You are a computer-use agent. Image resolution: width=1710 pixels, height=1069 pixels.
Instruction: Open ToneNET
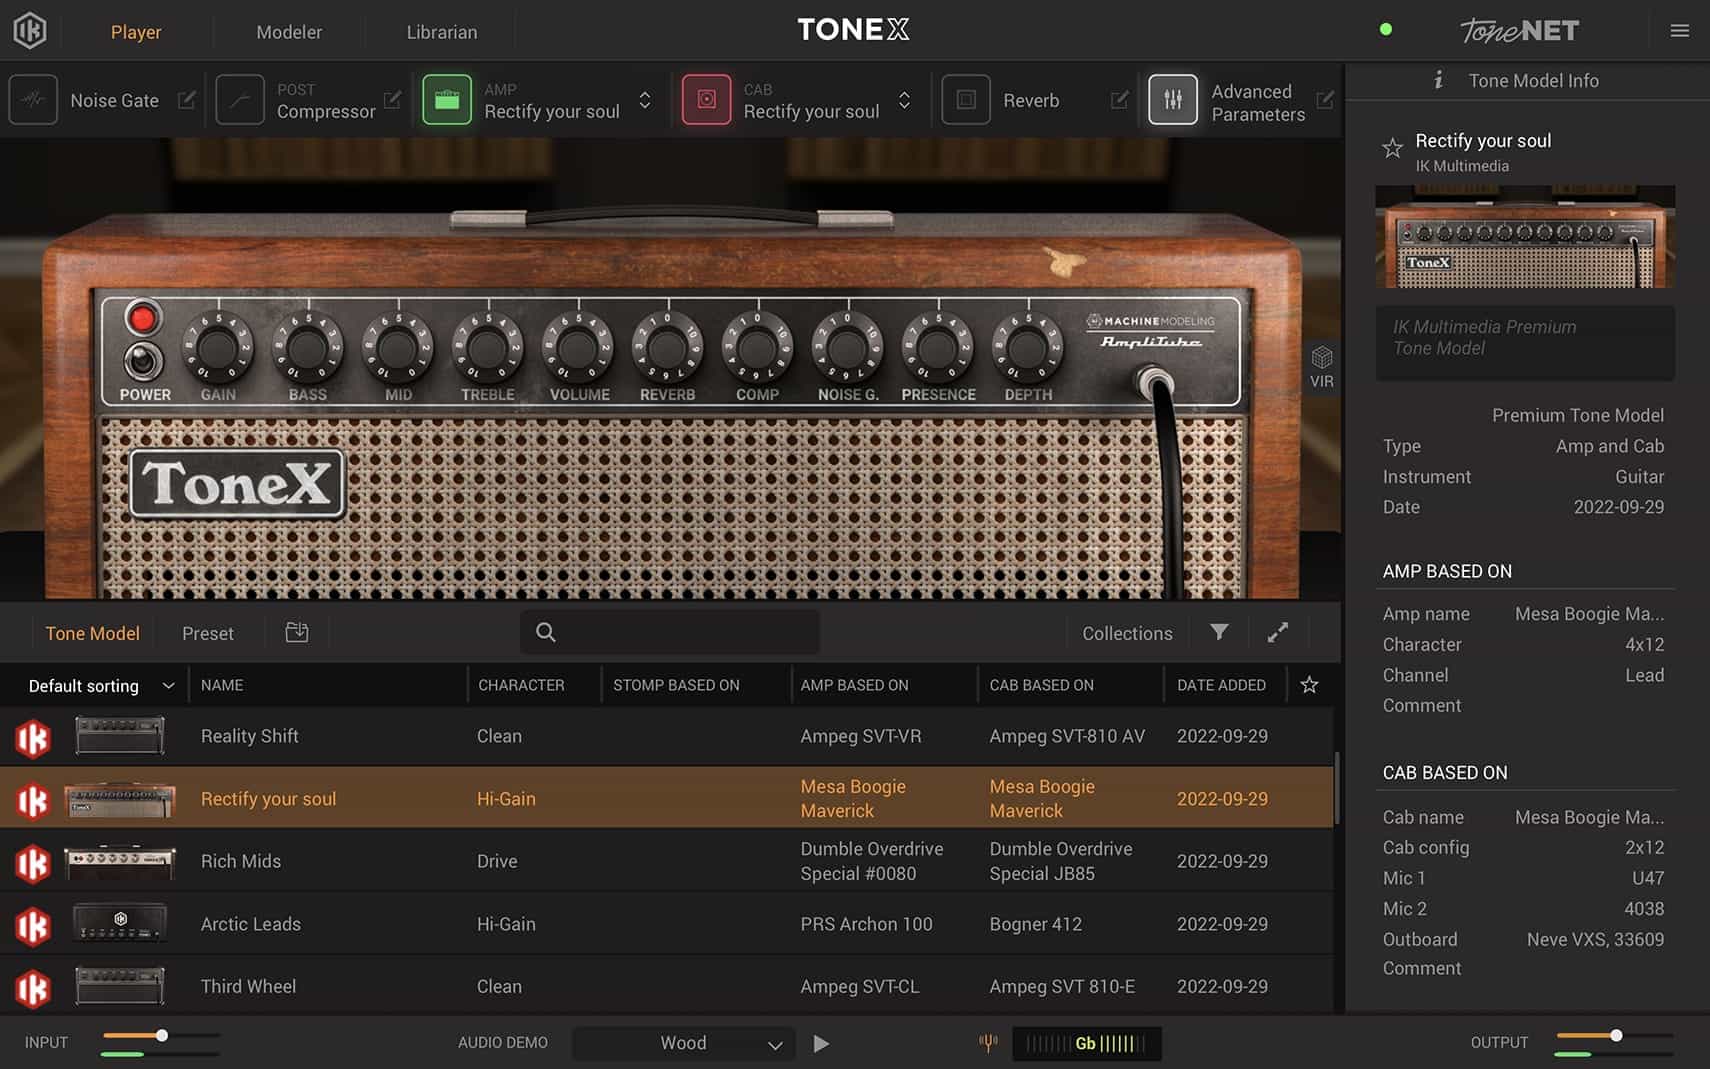tap(1519, 31)
